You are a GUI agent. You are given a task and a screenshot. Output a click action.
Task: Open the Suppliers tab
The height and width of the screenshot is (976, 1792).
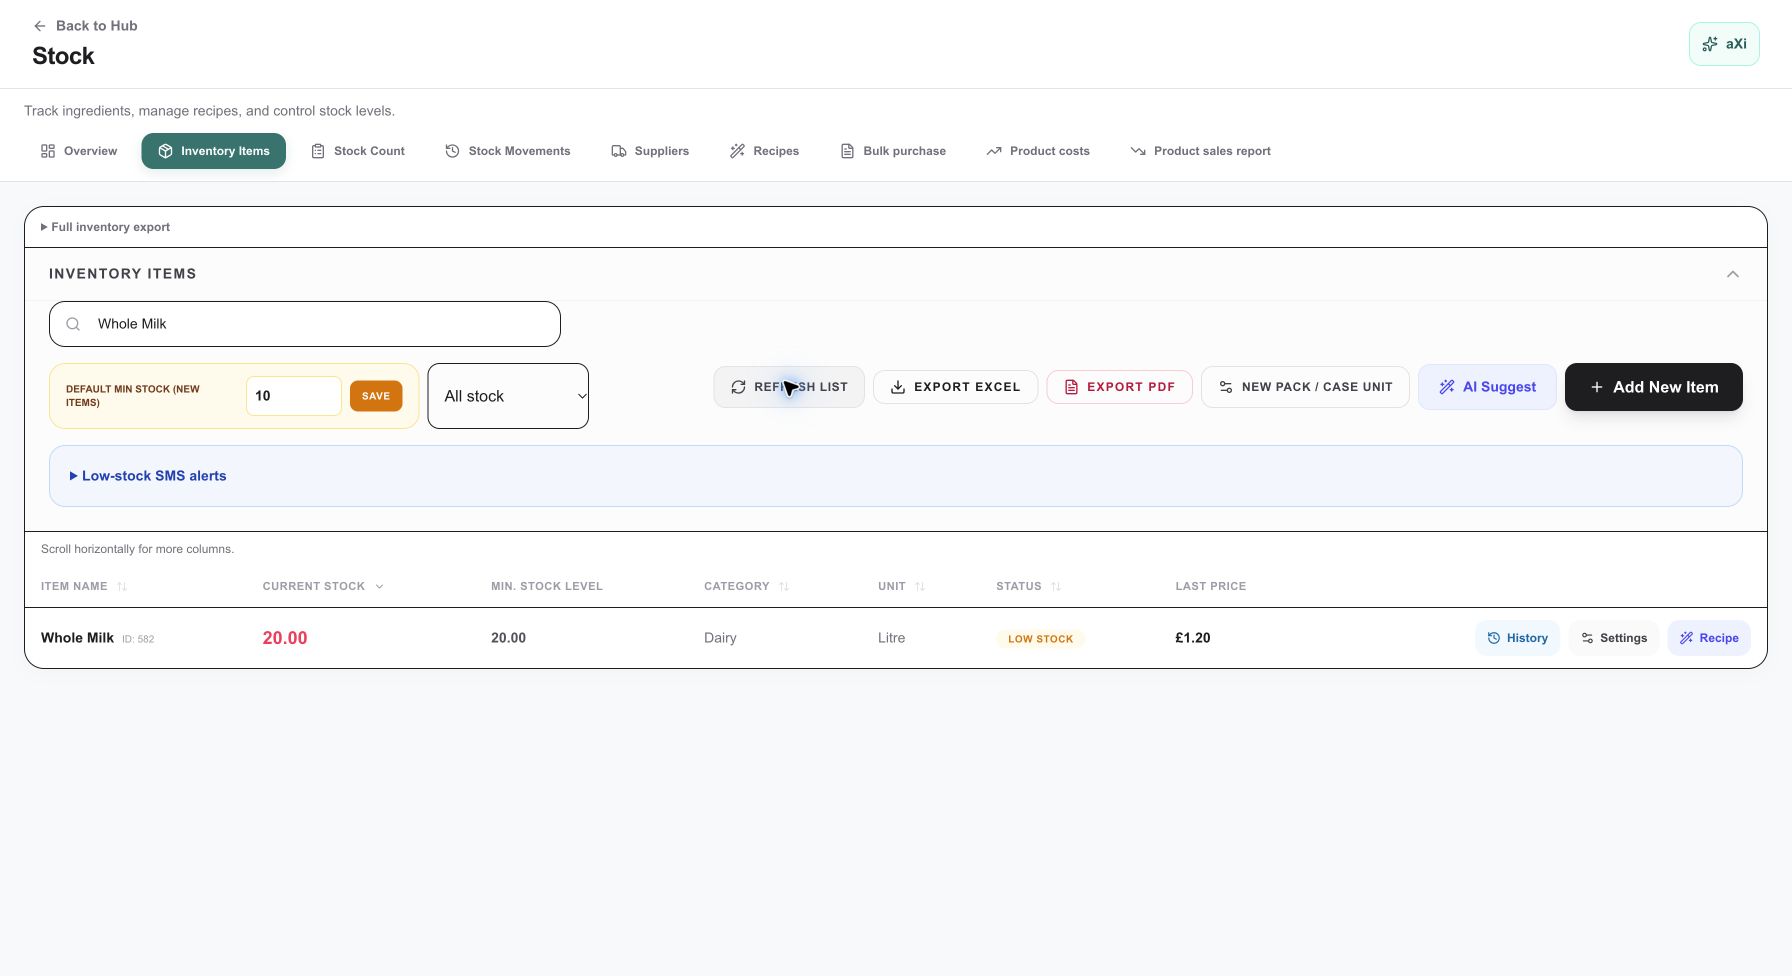point(650,151)
